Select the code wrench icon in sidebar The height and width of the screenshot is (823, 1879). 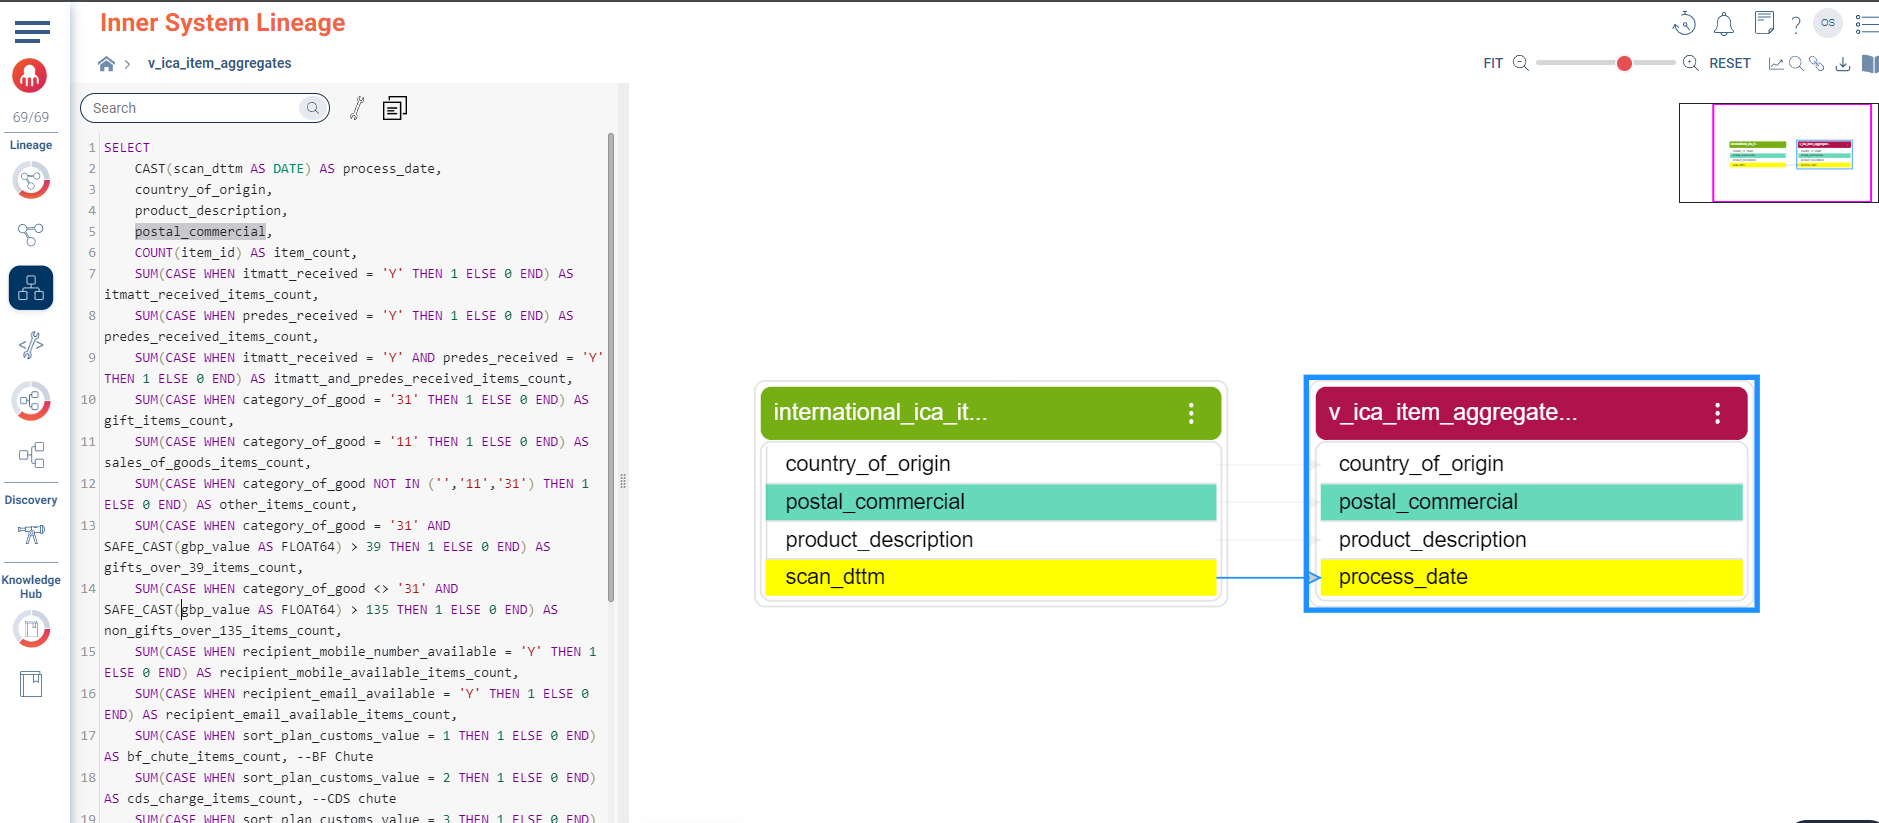point(31,345)
